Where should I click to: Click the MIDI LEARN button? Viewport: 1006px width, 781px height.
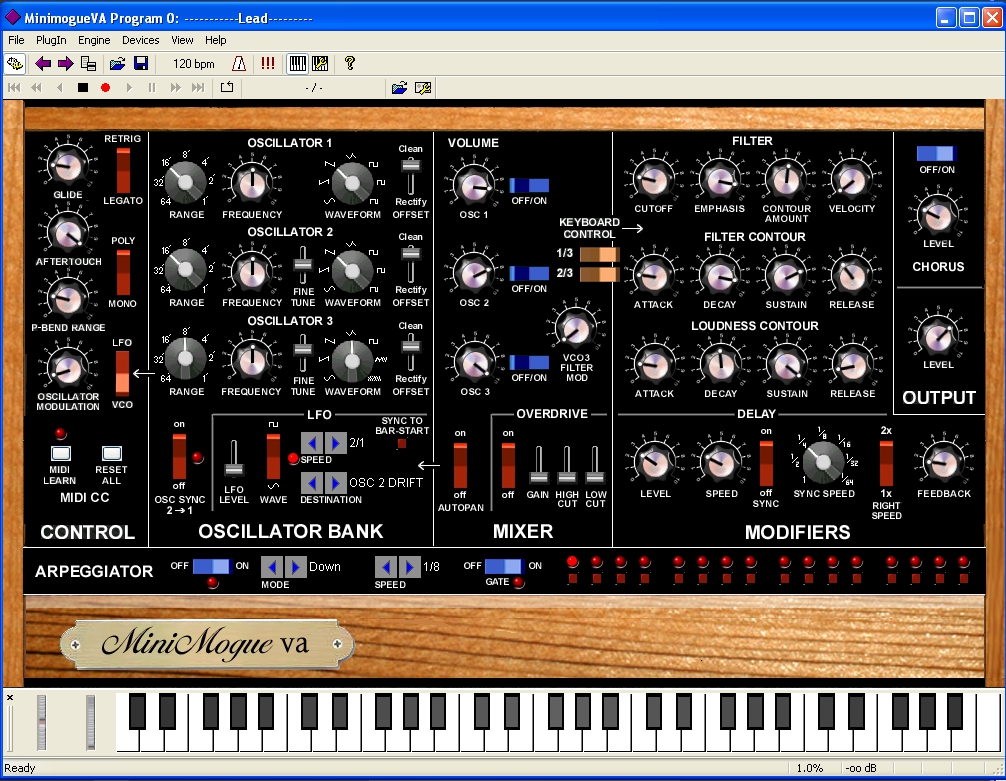click(61, 453)
